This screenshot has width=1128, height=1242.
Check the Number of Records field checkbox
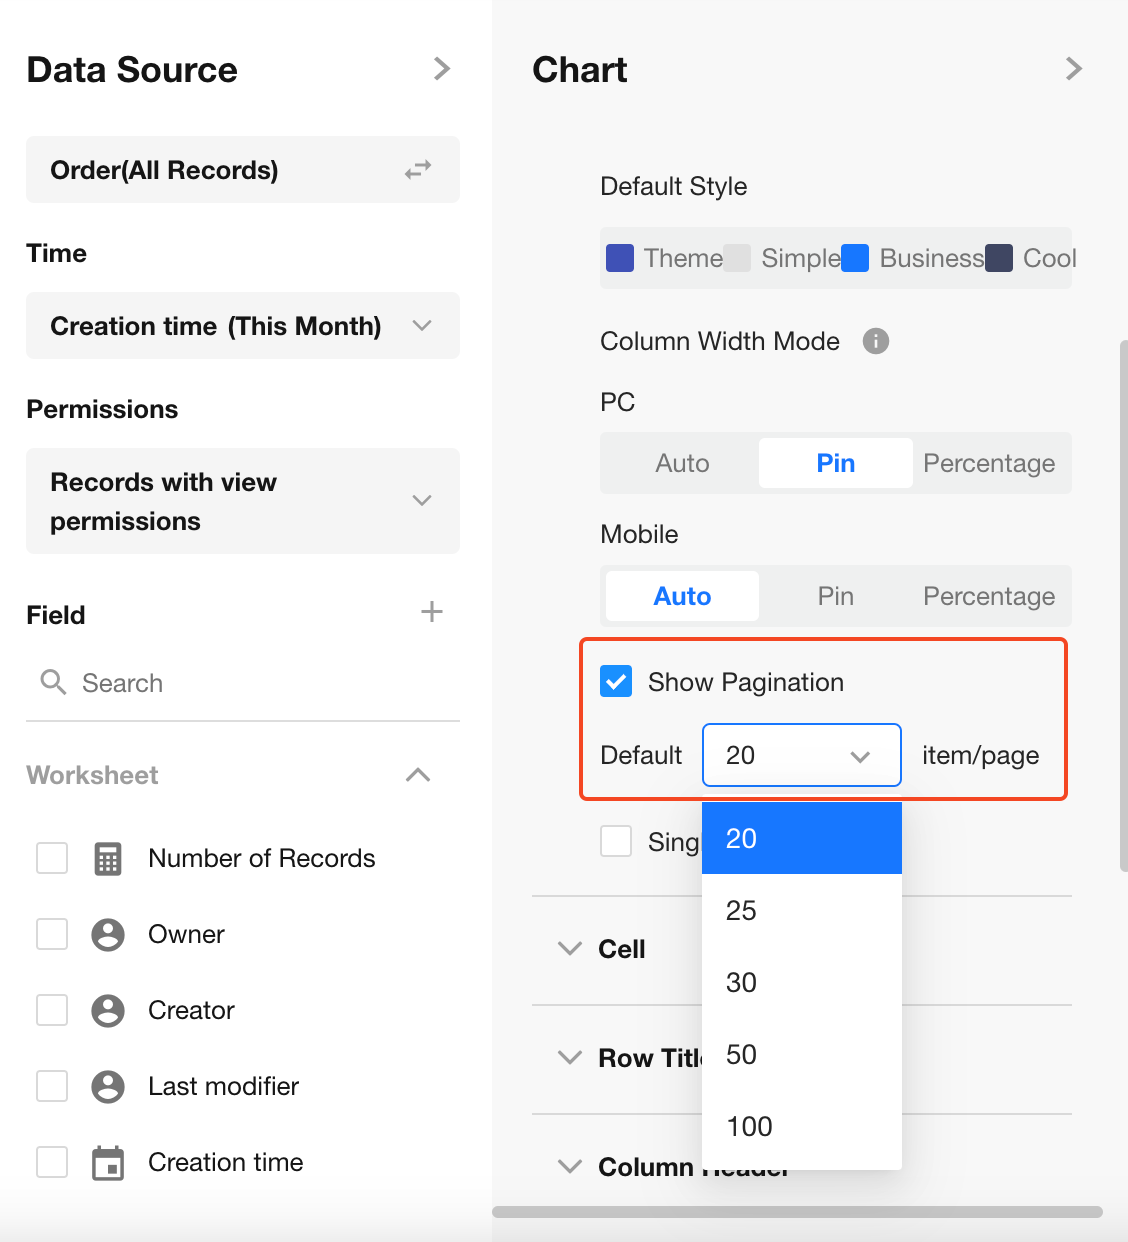[x=52, y=858]
